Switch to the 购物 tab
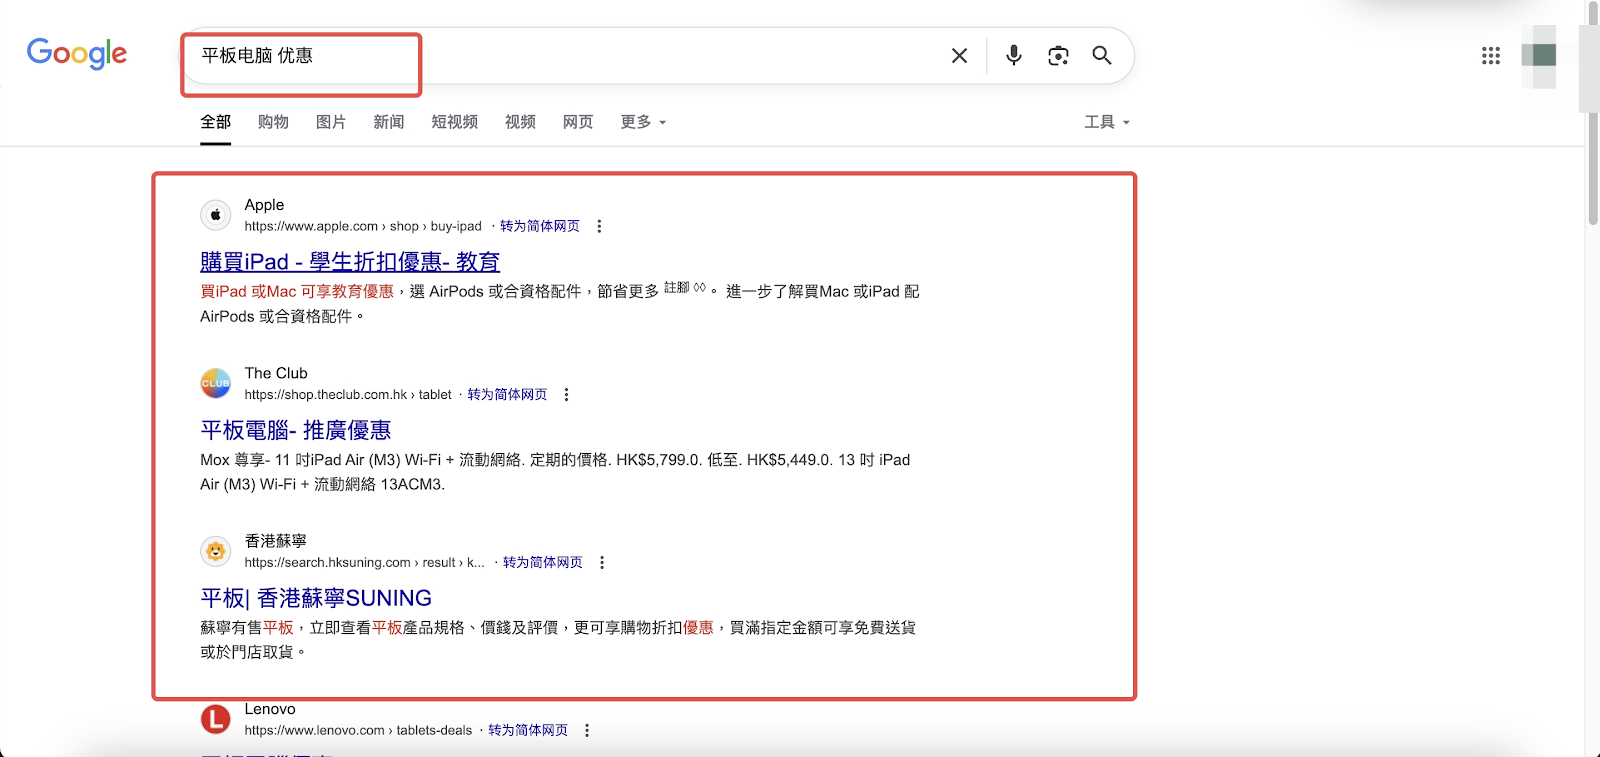Screen dimensions: 1600x757 tap(273, 122)
